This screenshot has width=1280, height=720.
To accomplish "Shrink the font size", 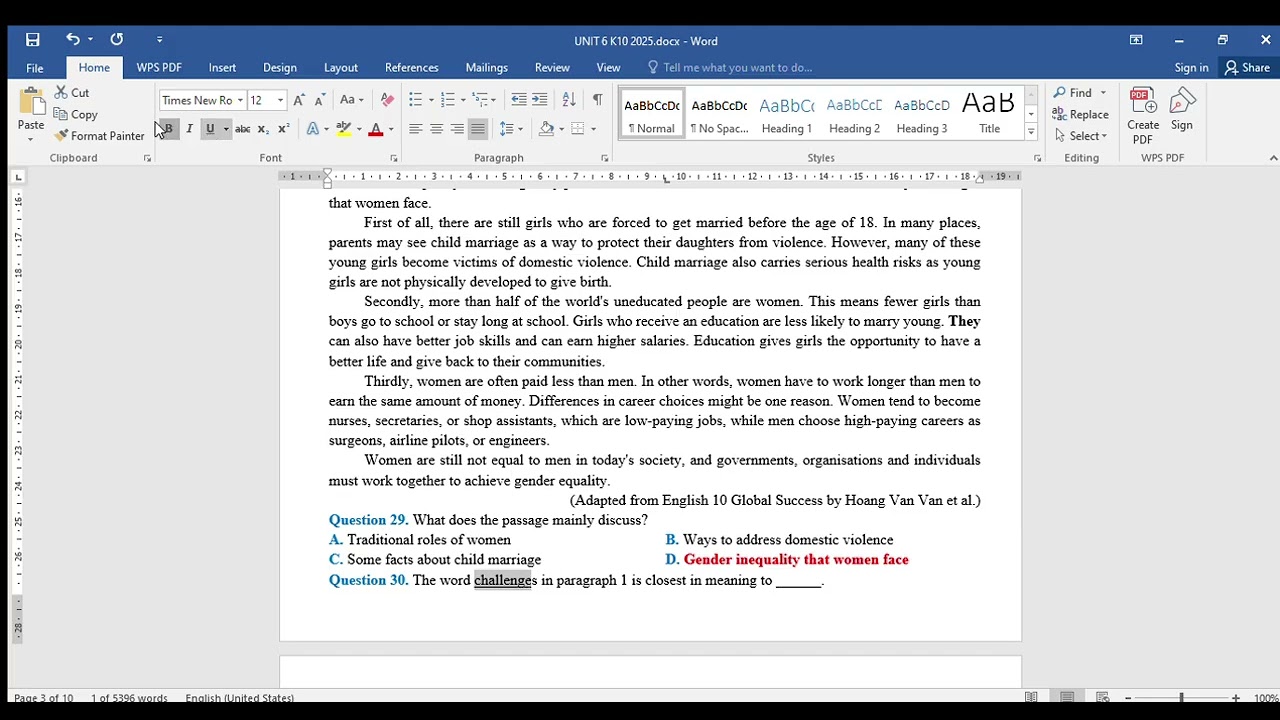I will pos(319,100).
